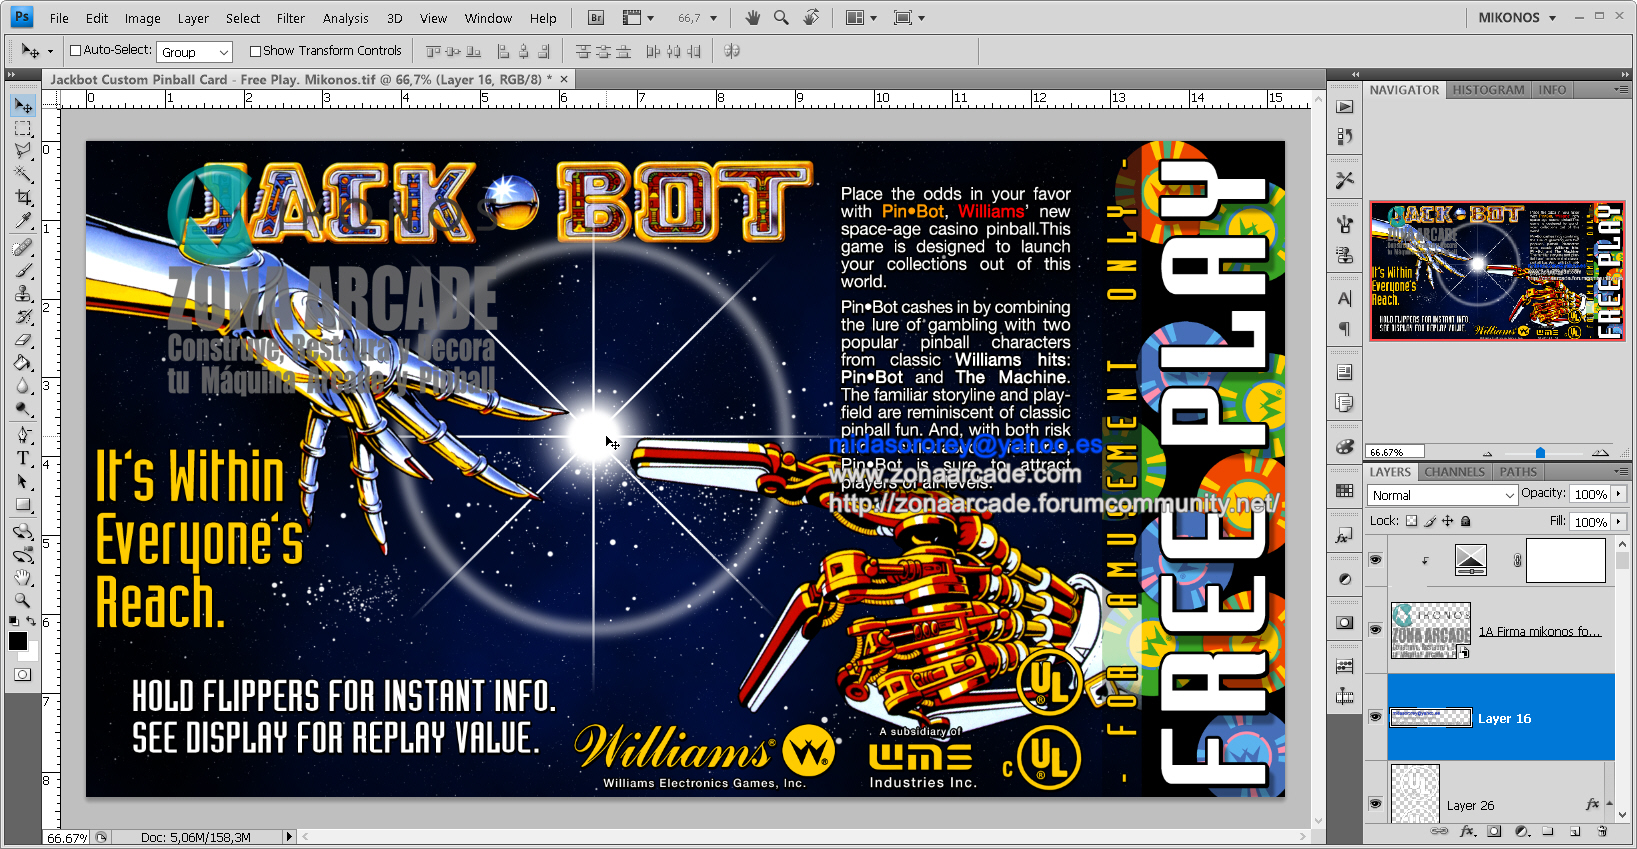Click the Navigator preview thumbnail
This screenshot has height=849, width=1637.
point(1497,271)
